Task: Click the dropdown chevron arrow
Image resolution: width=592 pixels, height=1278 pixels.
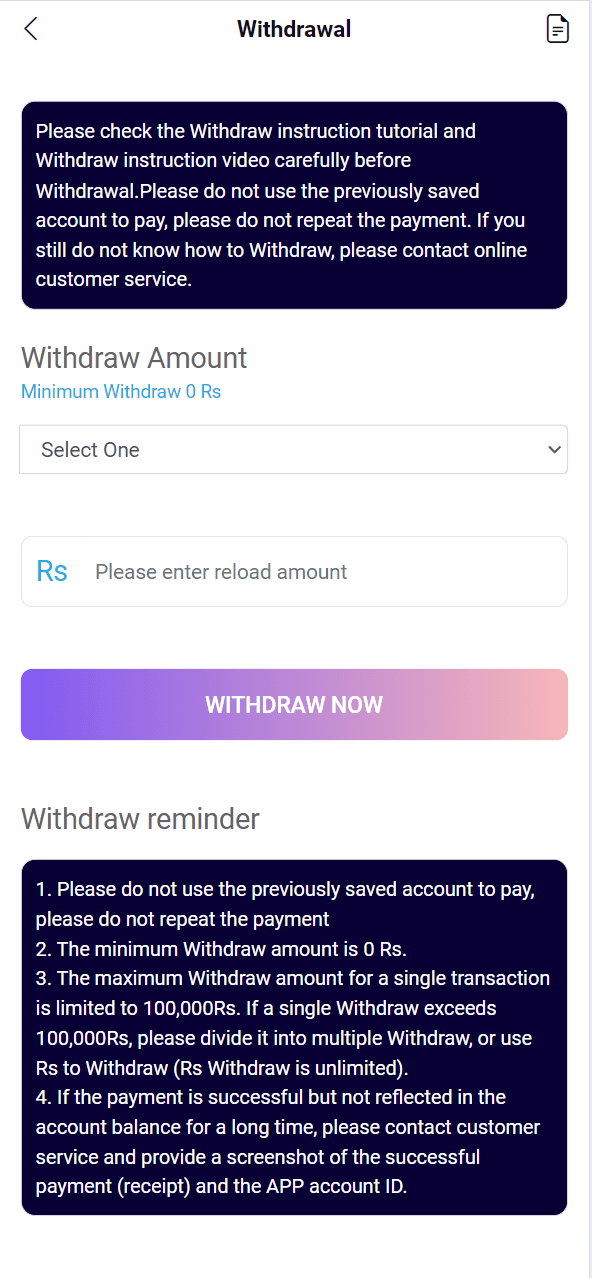Action: coord(555,450)
